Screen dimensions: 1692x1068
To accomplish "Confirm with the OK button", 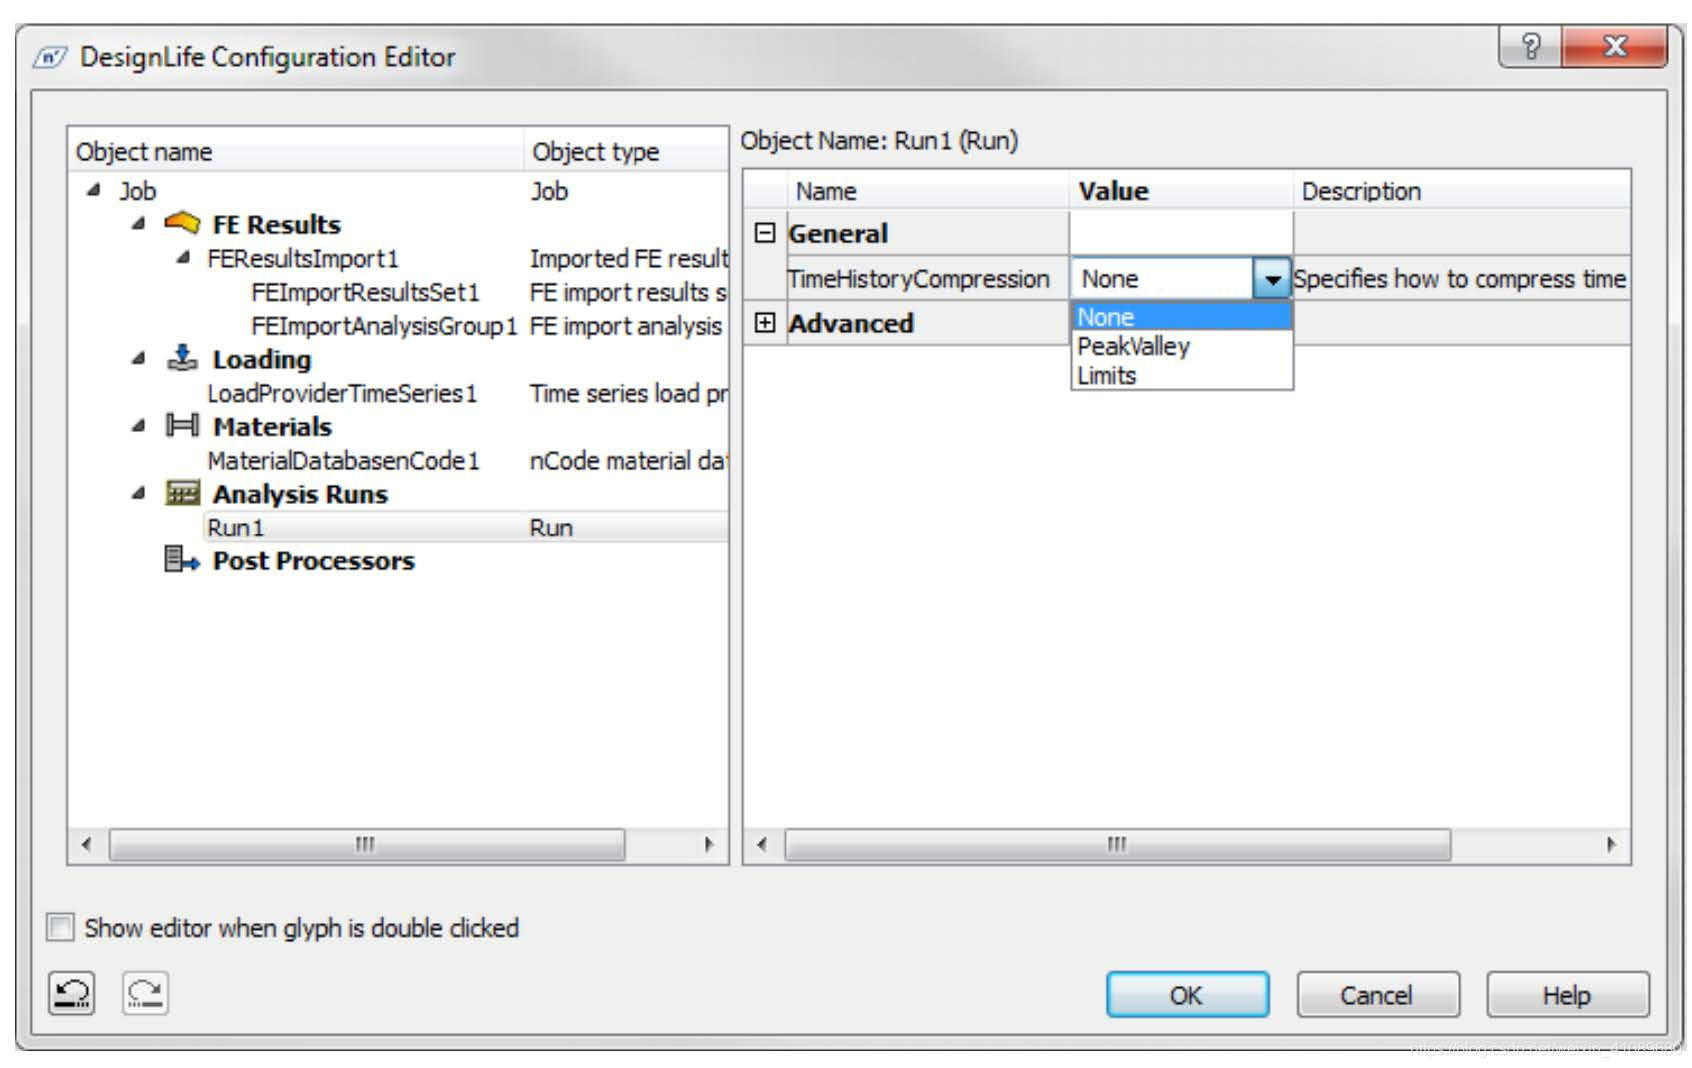I will tap(1187, 995).
